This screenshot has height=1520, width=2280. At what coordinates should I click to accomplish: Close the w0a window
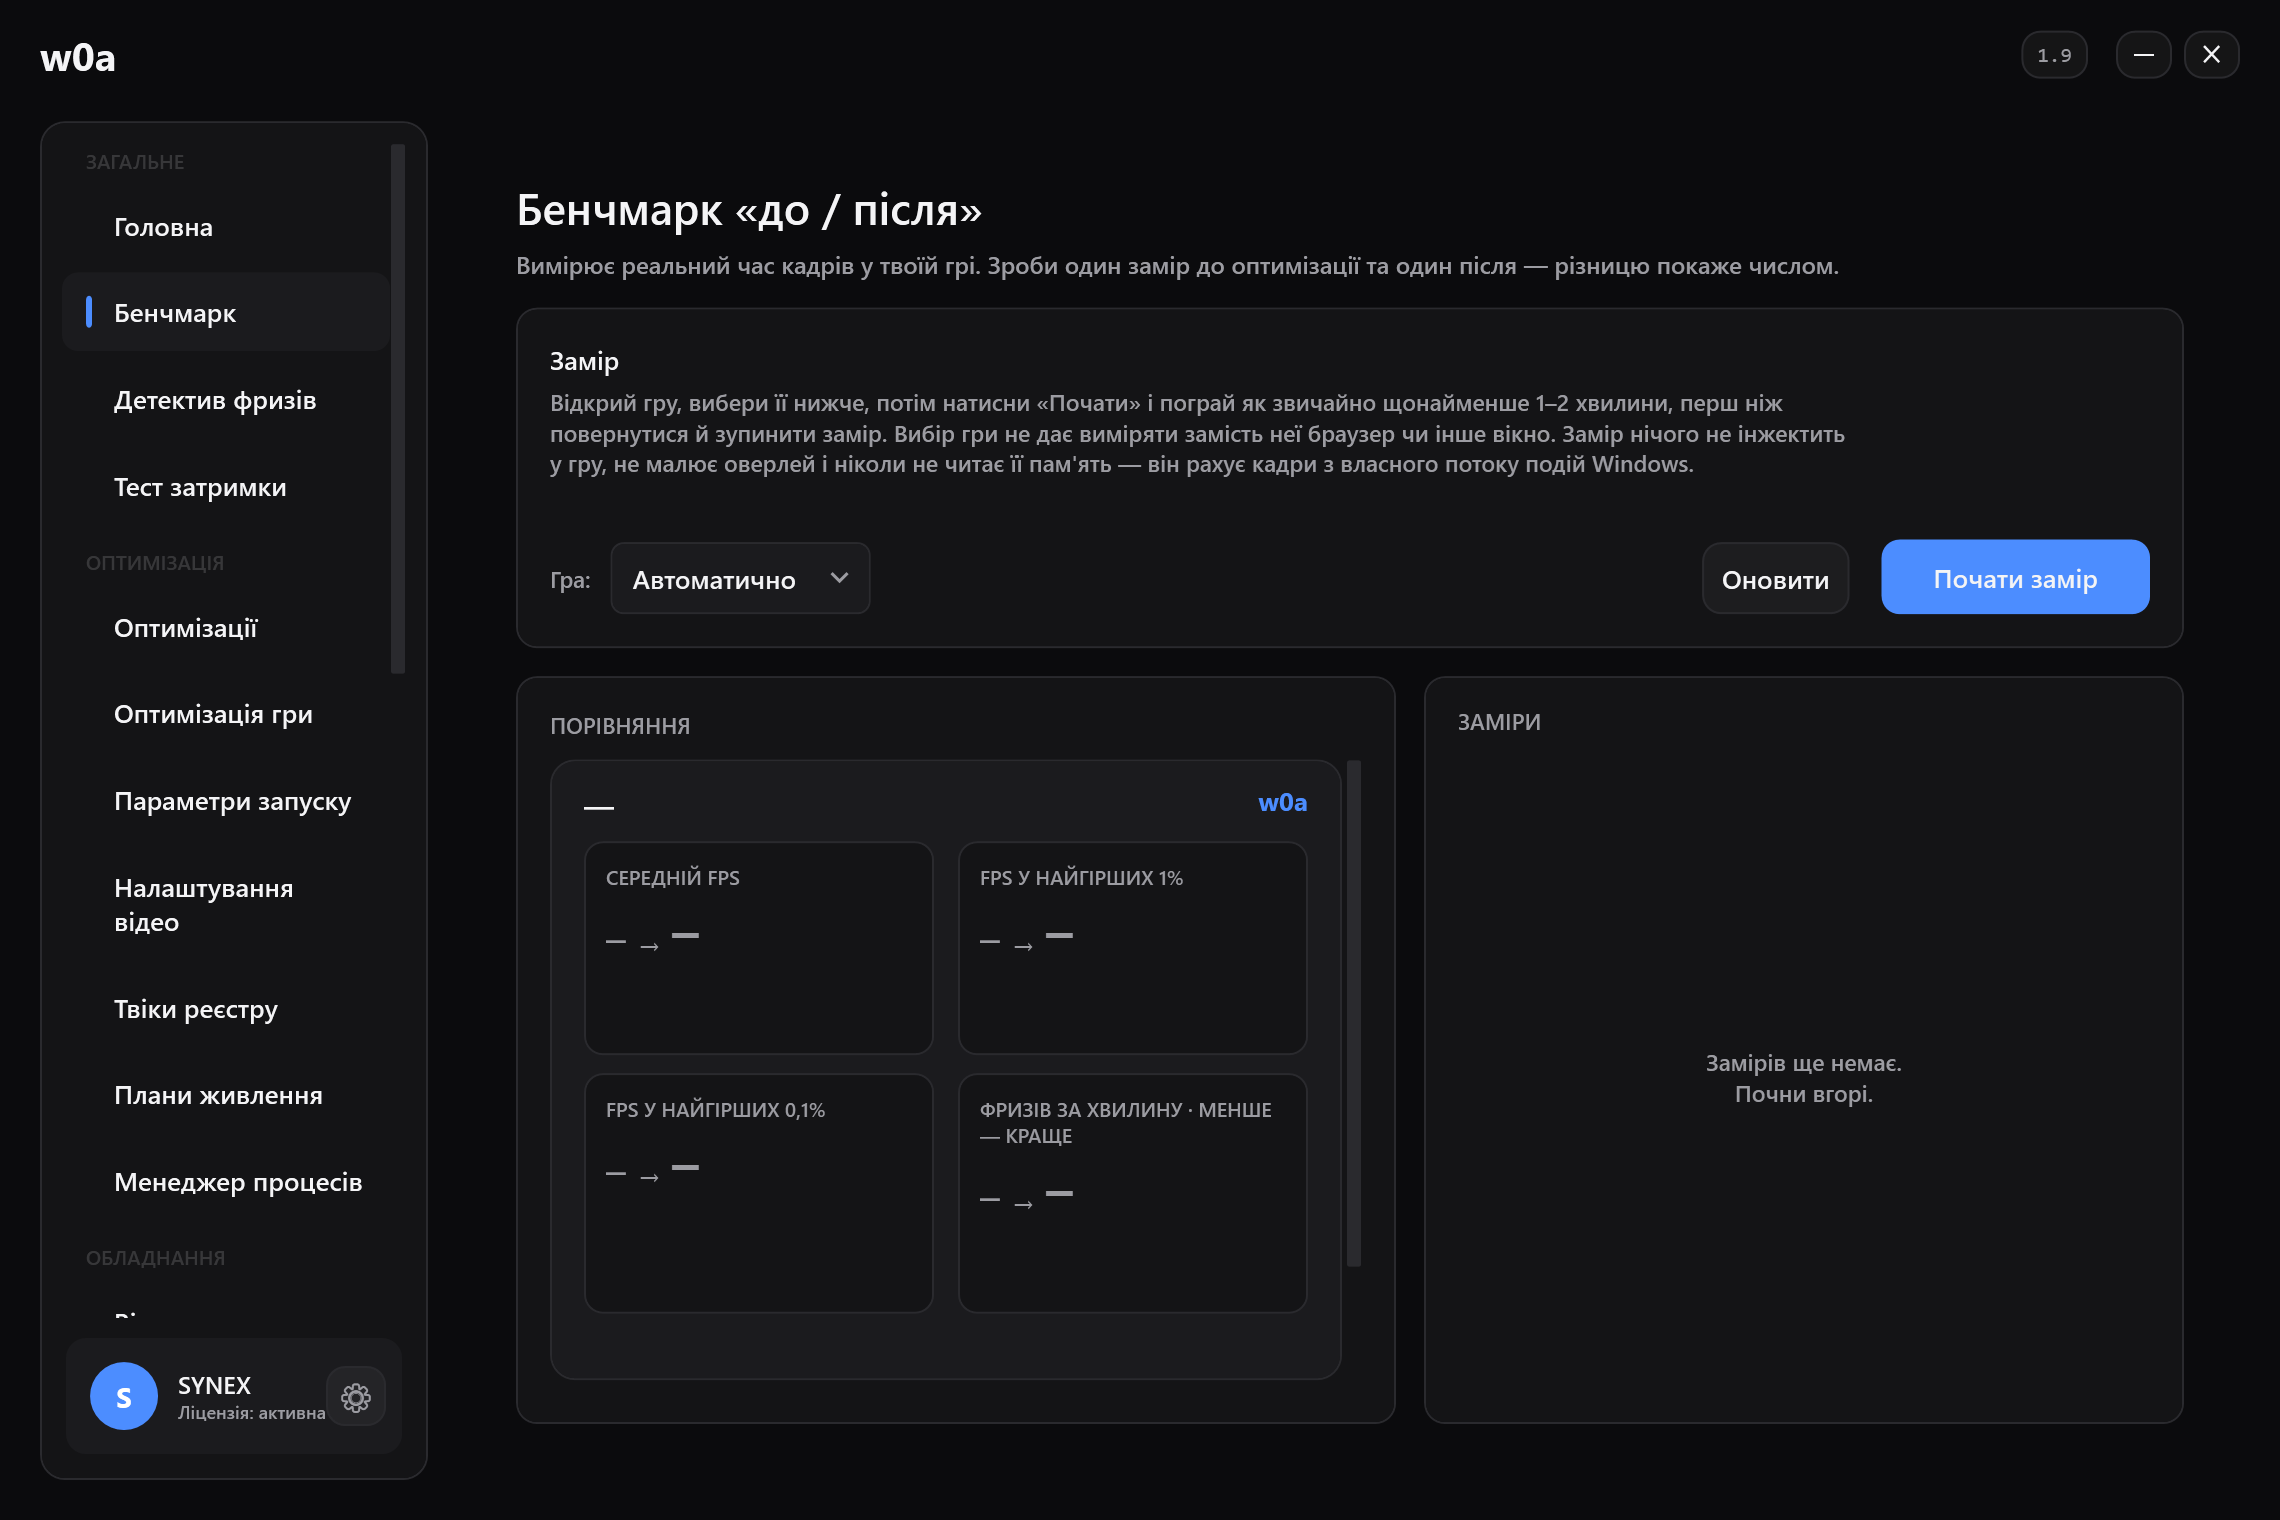[x=2211, y=55]
